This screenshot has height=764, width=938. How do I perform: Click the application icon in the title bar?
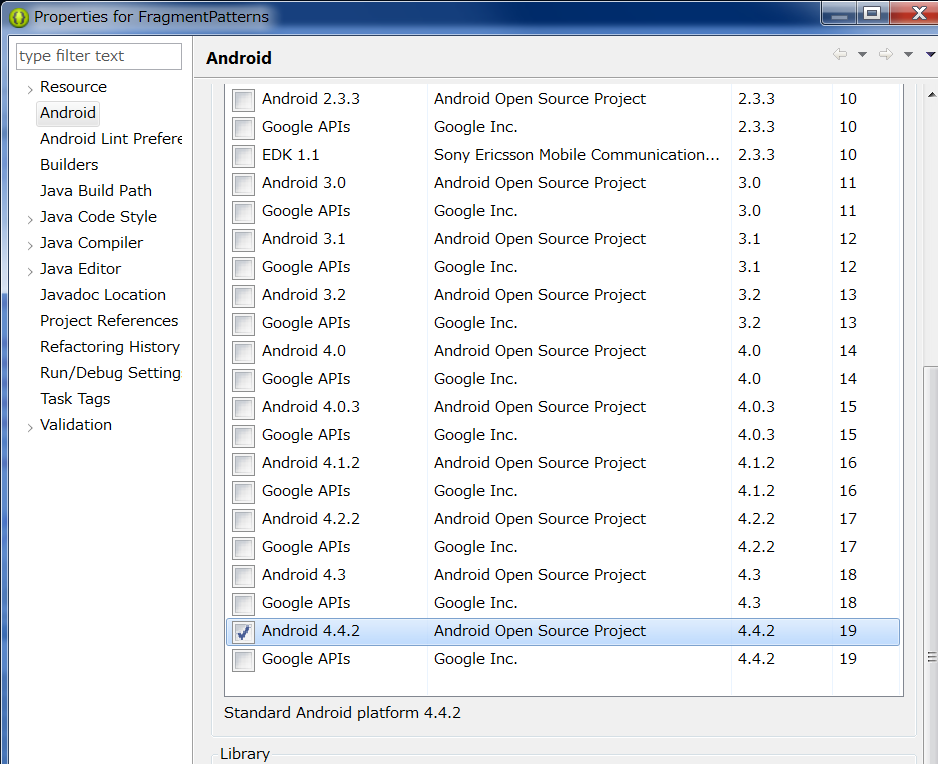pos(17,14)
